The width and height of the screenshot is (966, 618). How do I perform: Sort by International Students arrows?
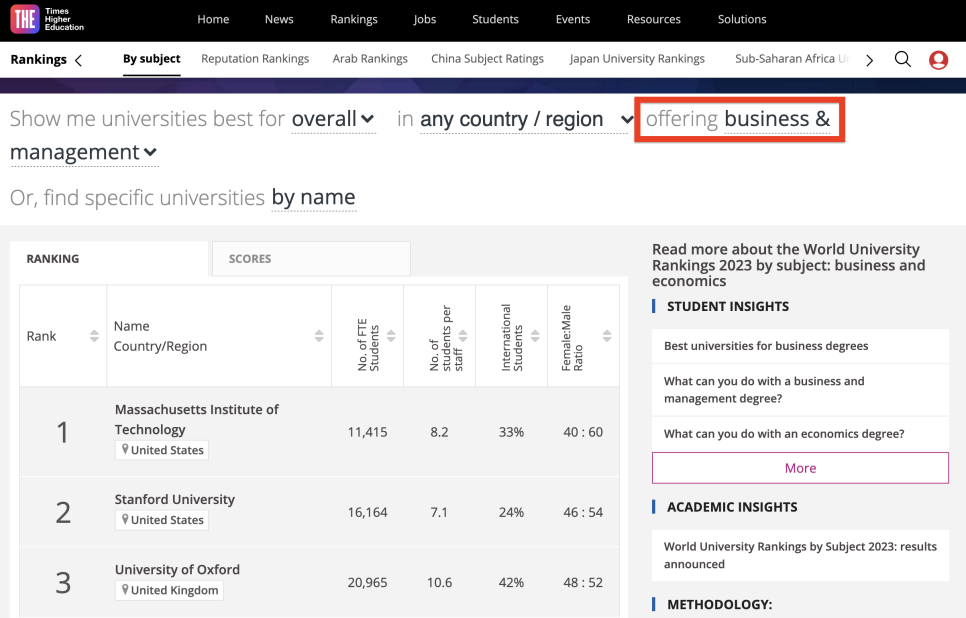(535, 336)
